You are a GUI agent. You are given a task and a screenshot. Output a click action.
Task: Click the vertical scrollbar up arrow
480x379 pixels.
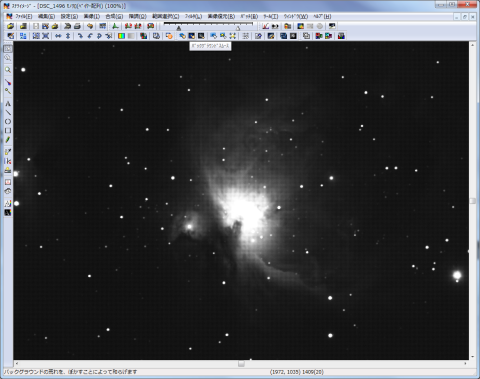473,45
